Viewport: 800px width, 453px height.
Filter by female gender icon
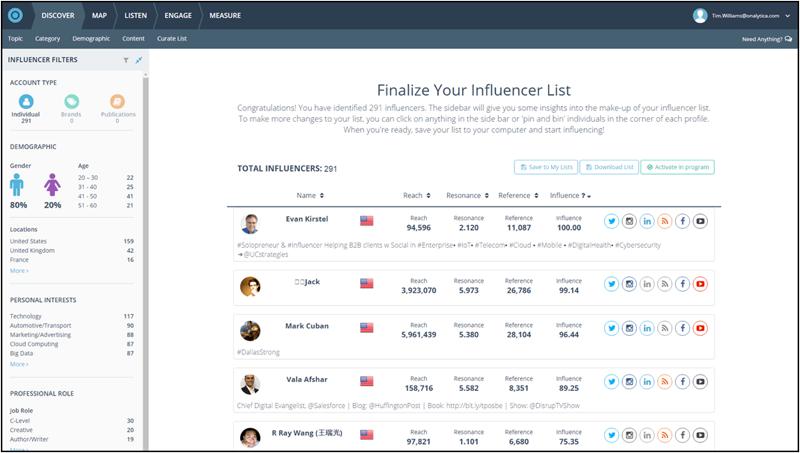point(53,185)
